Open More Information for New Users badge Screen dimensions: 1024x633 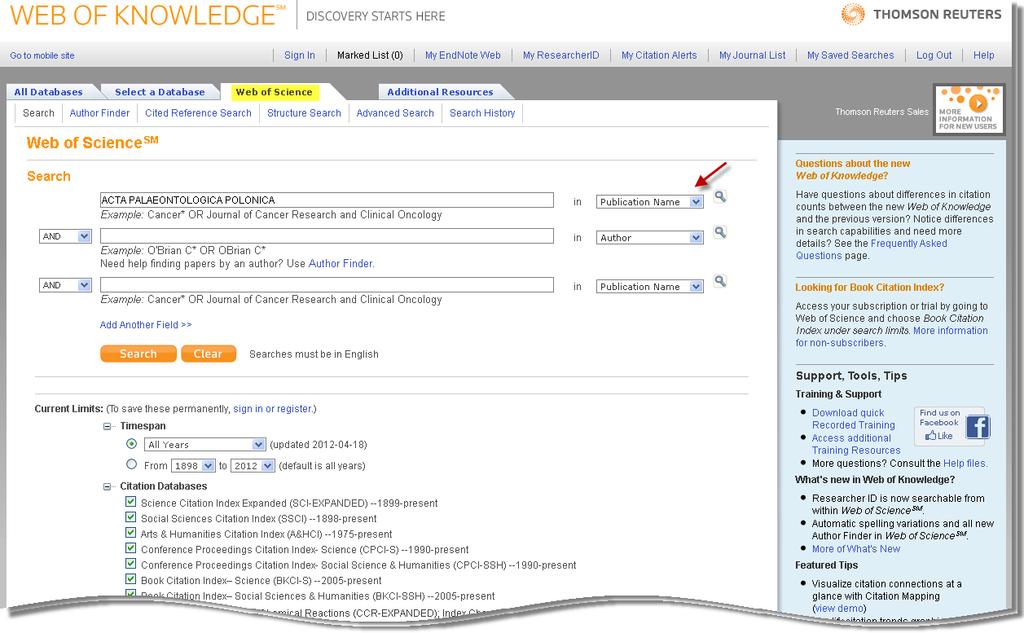[x=968, y=109]
